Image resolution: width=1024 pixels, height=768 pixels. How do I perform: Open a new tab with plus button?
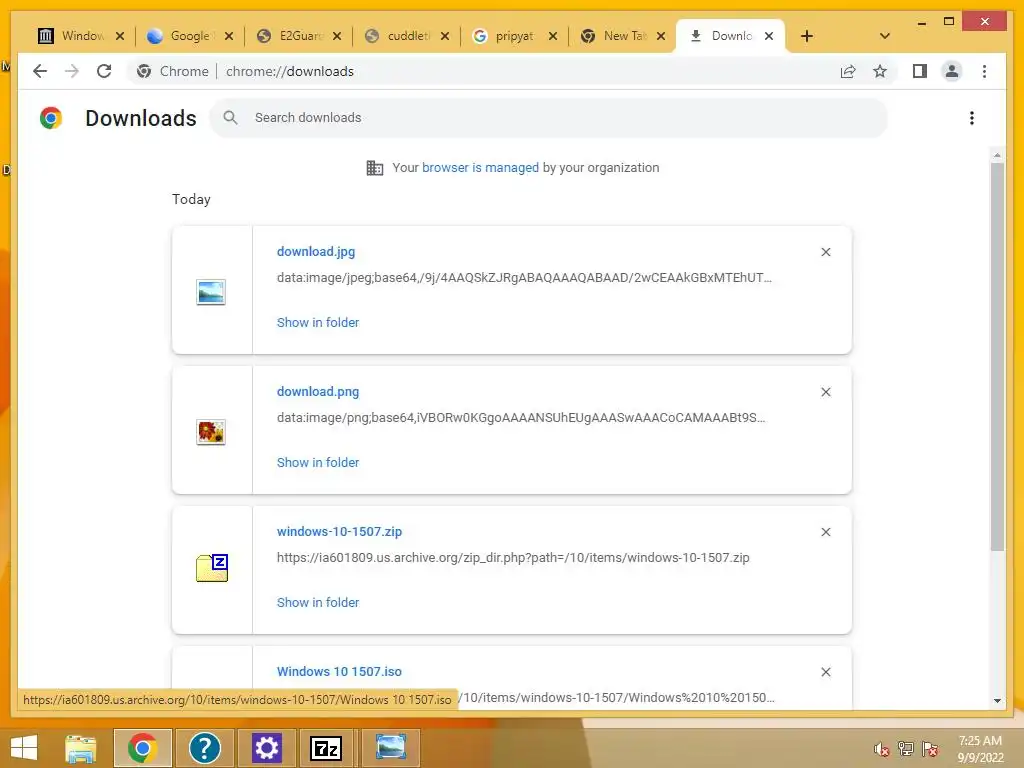[x=807, y=36]
